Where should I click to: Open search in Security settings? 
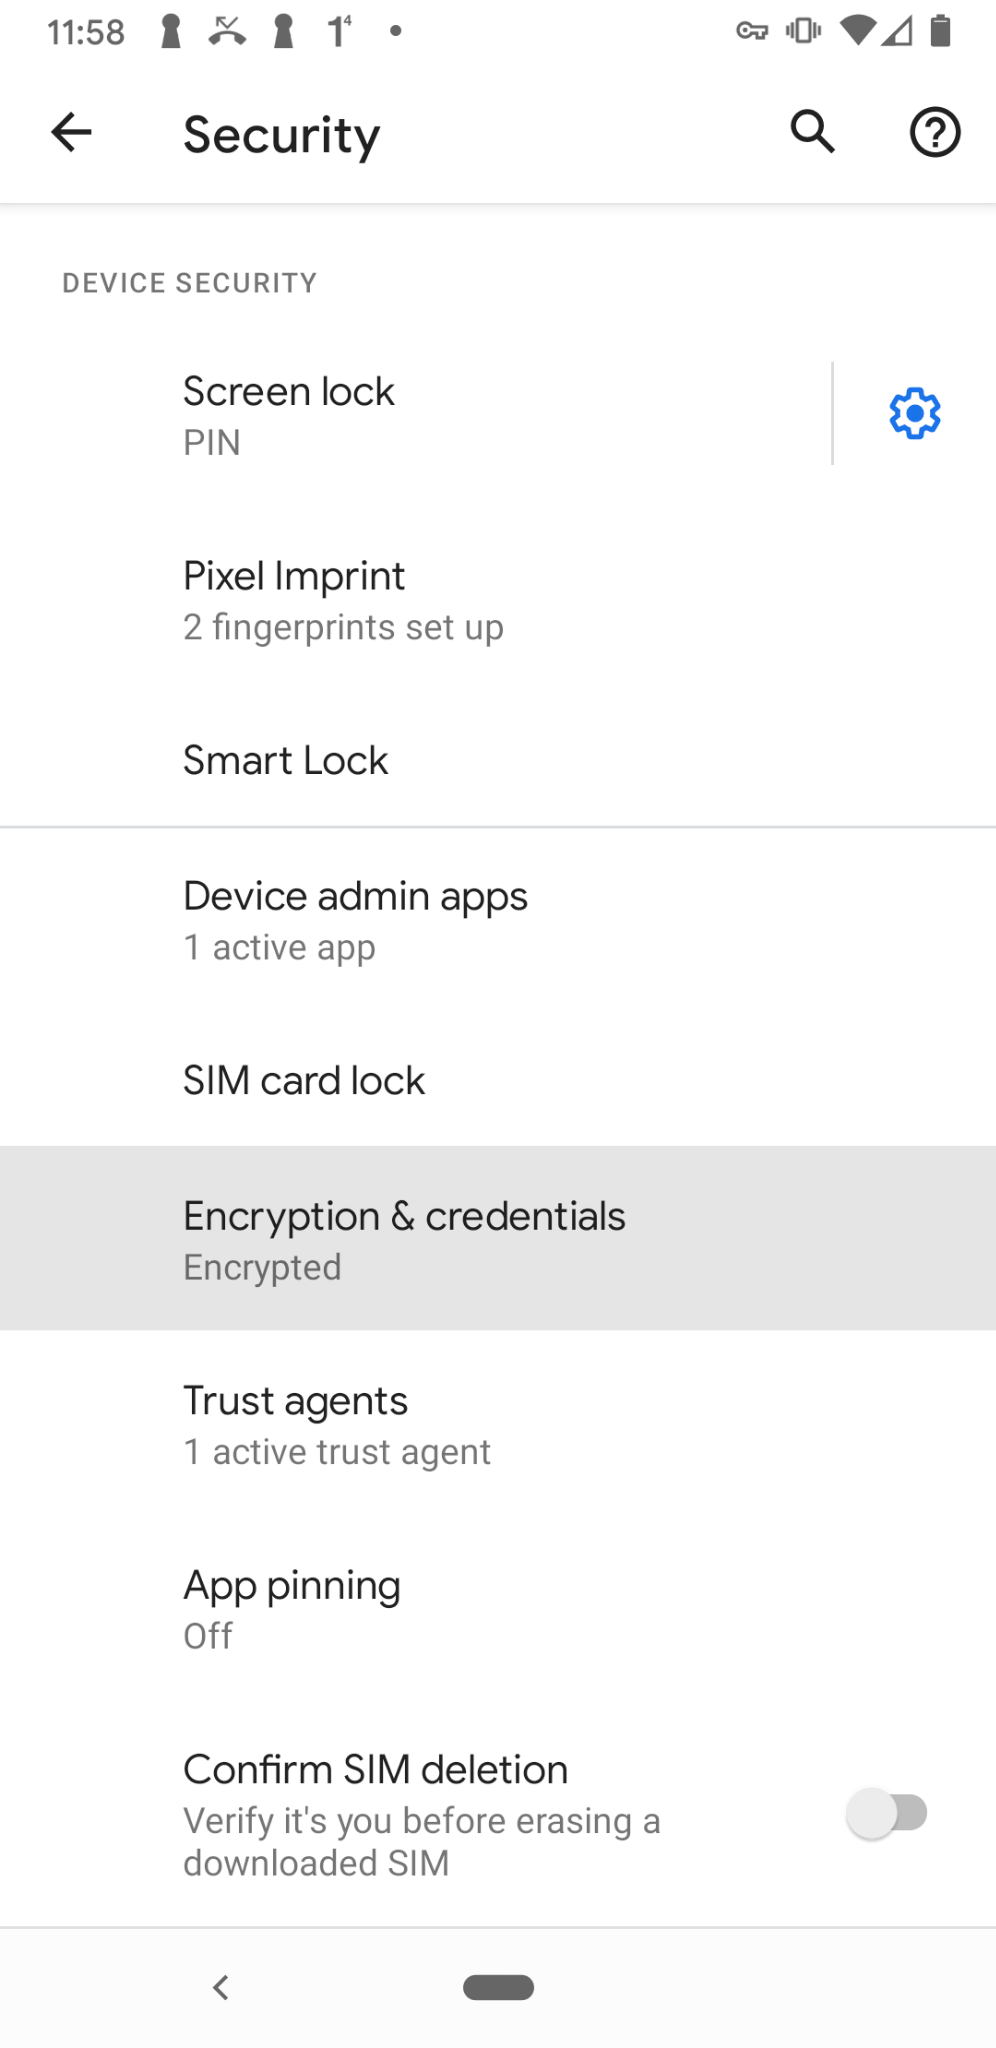click(x=811, y=131)
